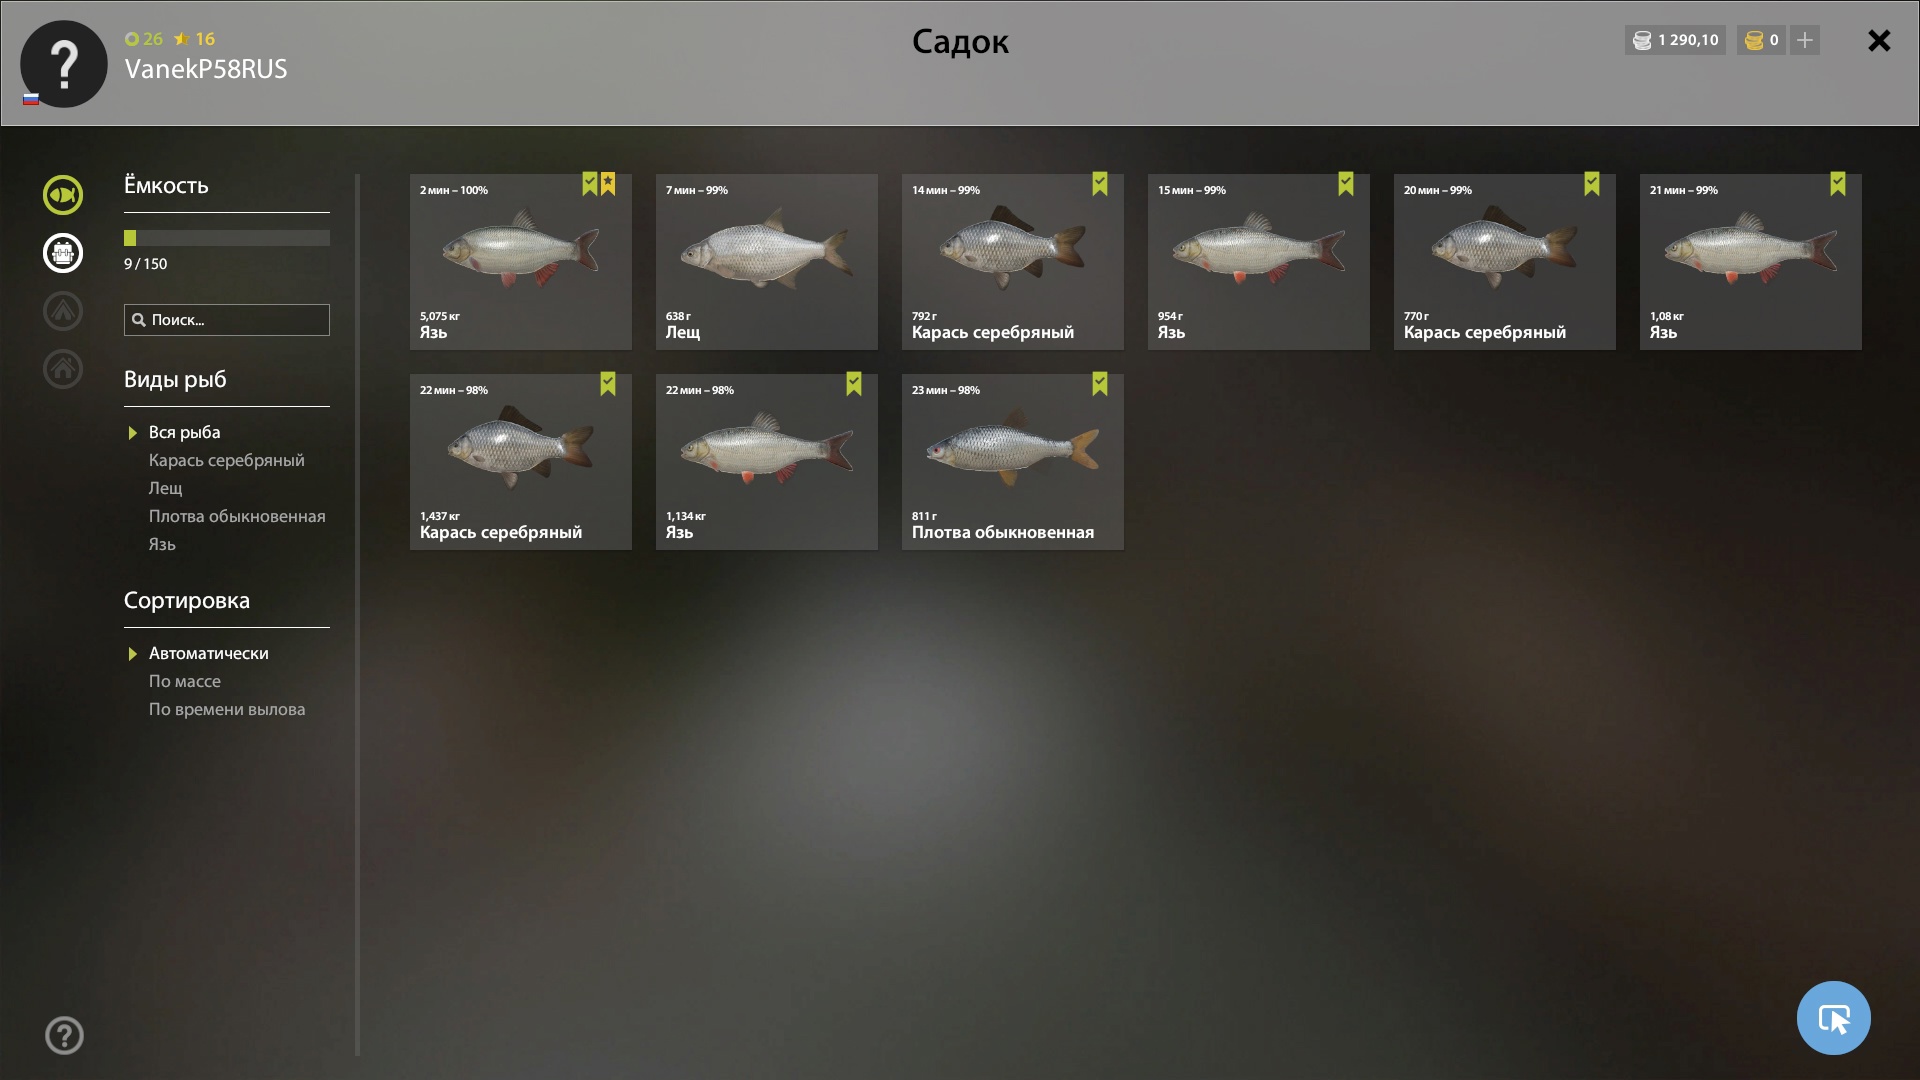This screenshot has height=1080, width=1920.
Task: Open the fish keepnet sidebar icon
Action: 62,195
